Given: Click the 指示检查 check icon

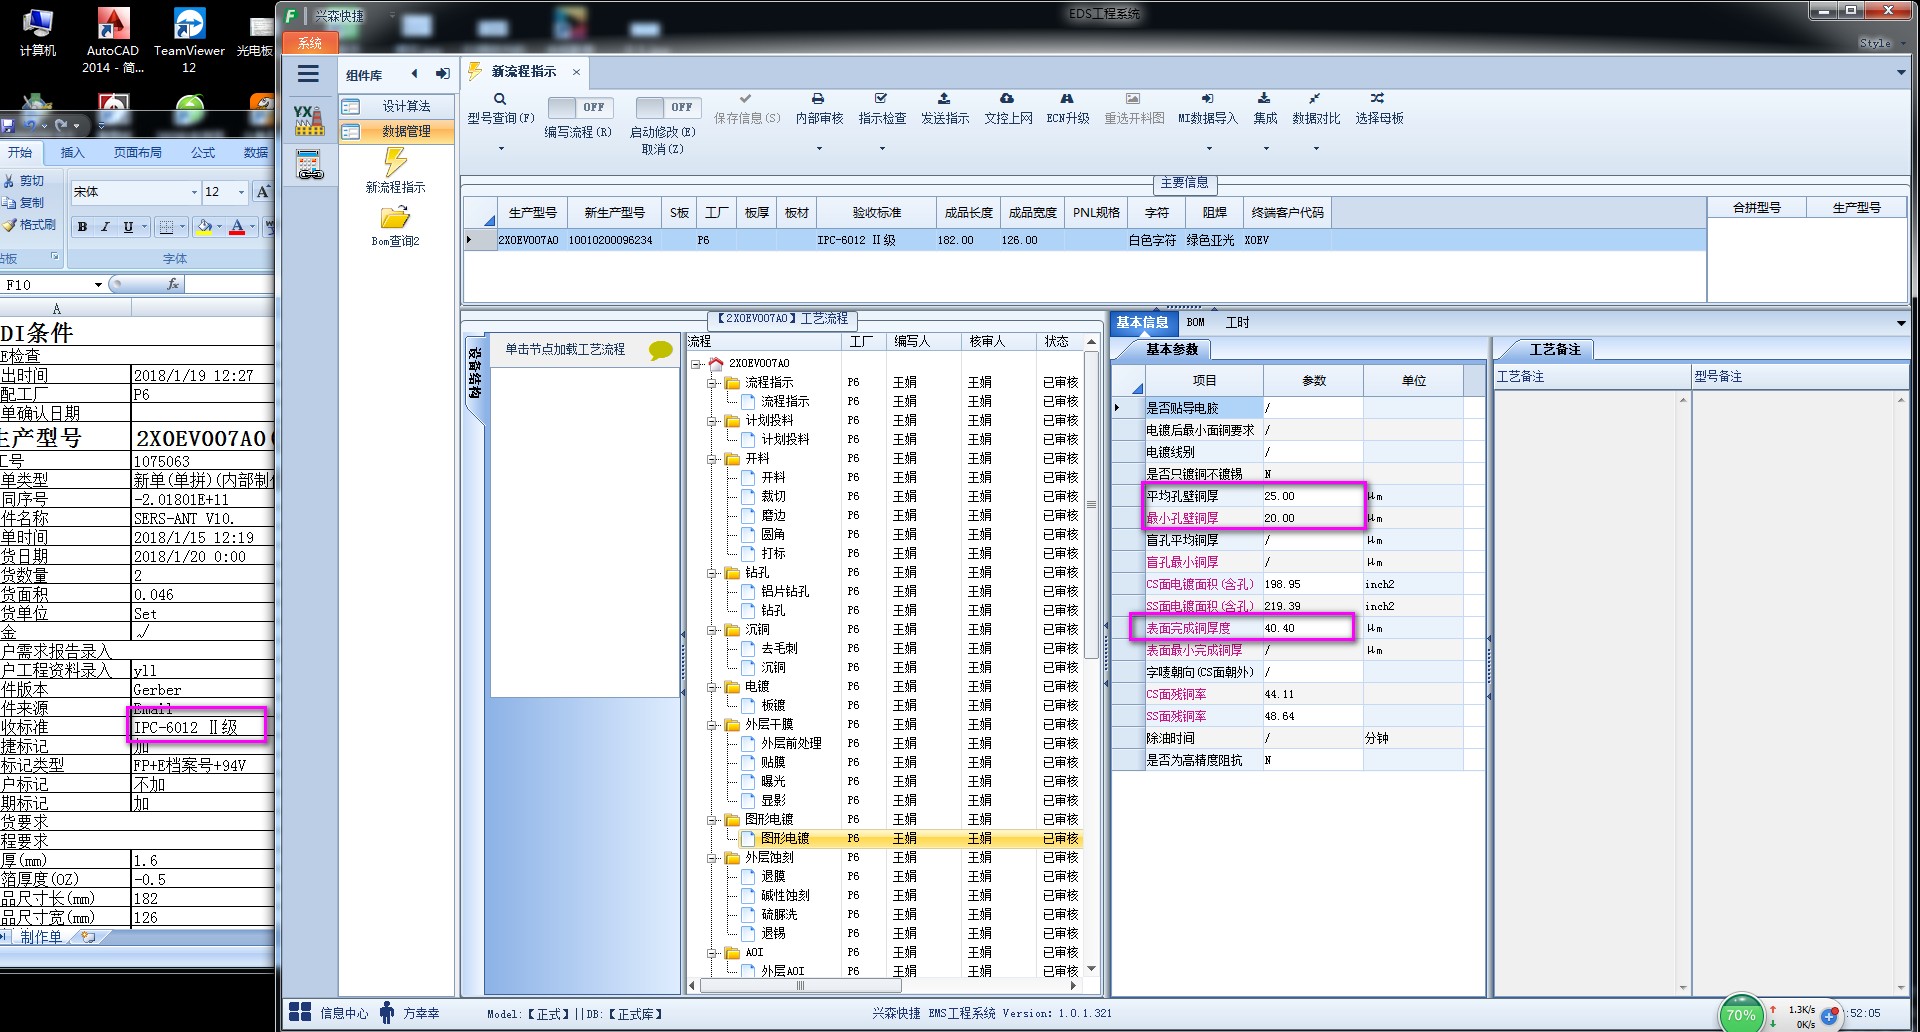Looking at the screenshot, I should coord(881,99).
